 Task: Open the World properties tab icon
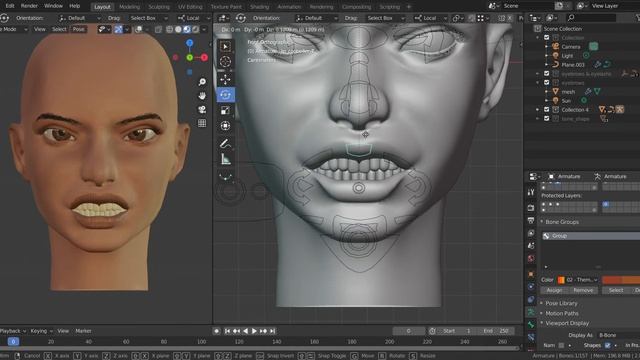coord(531,258)
